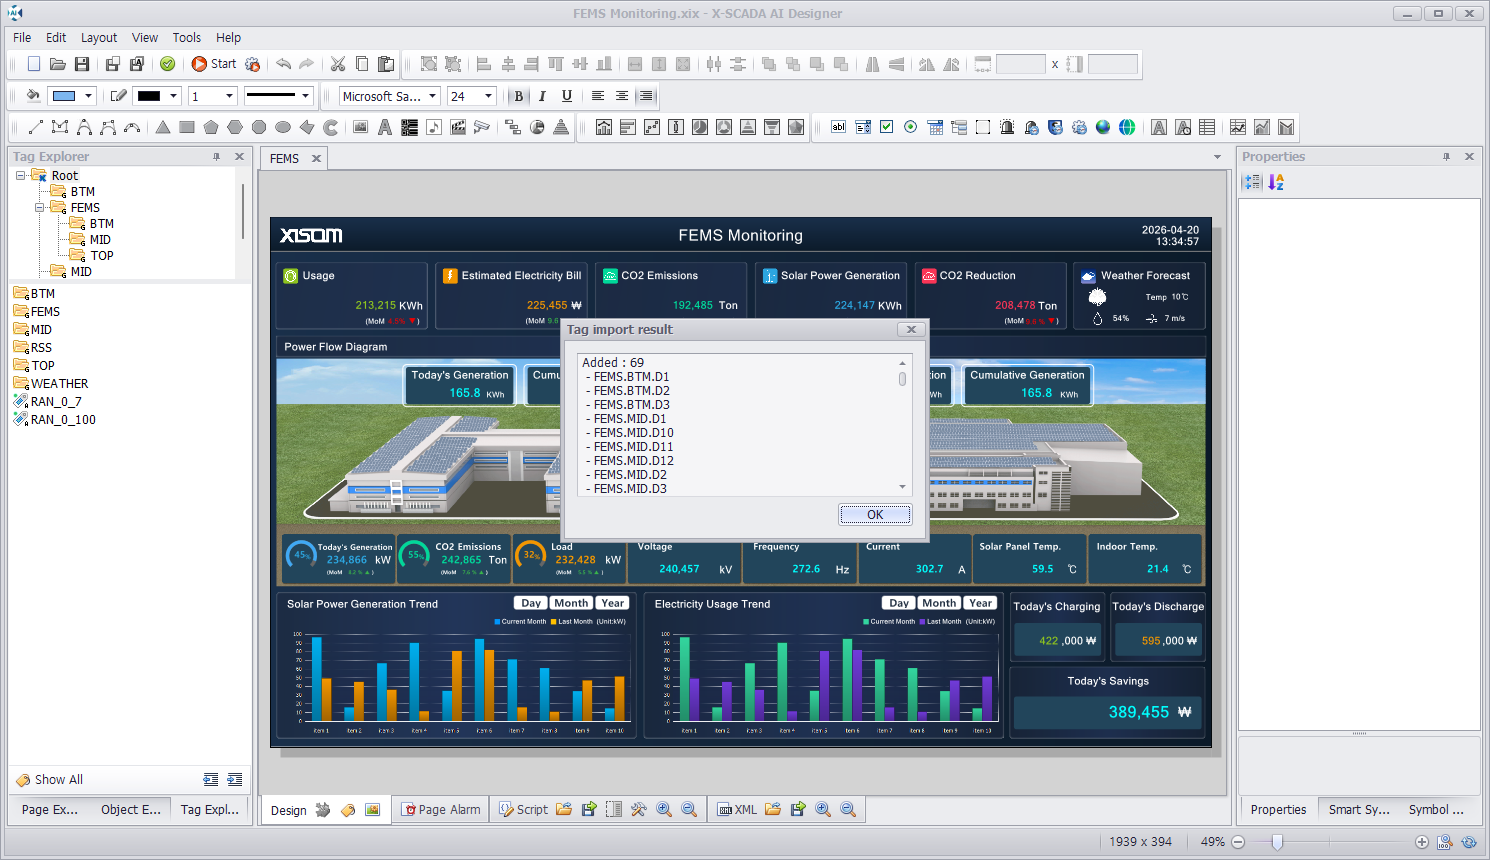Image resolution: width=1490 pixels, height=860 pixels.
Task: Switch to the Page Alarm tab
Action: click(441, 810)
